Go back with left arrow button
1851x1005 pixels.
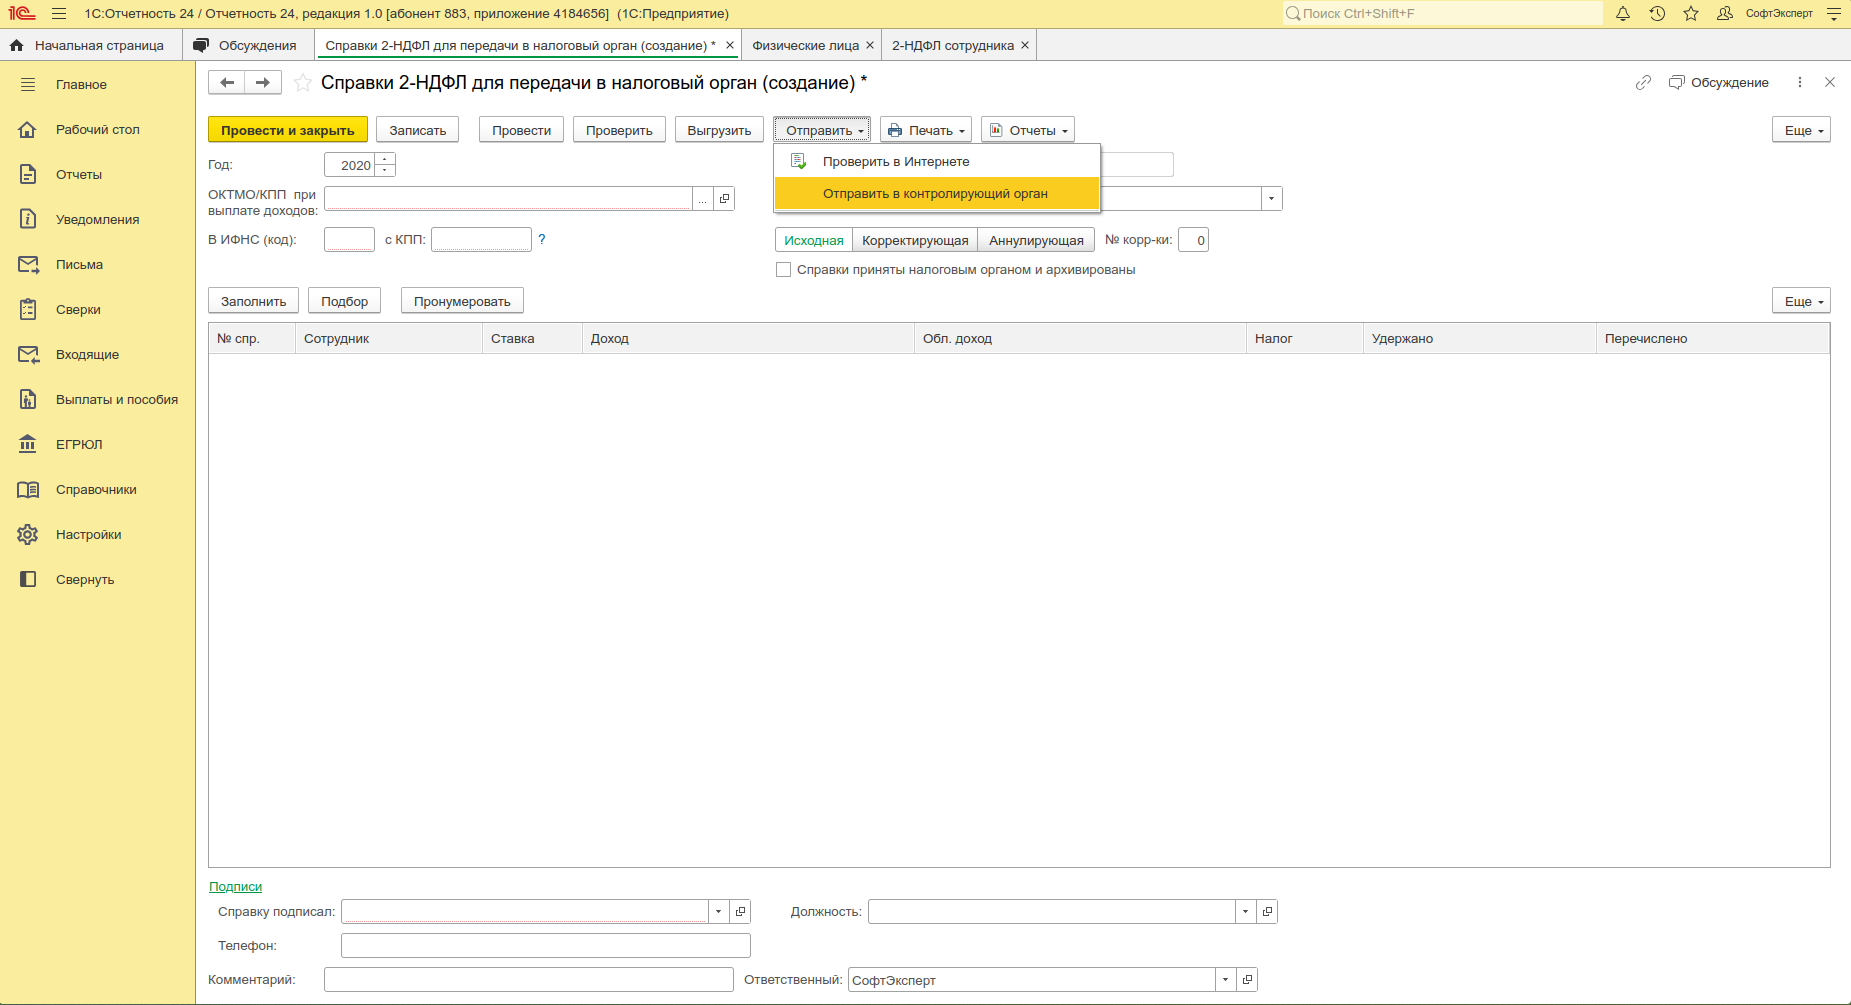pos(227,82)
